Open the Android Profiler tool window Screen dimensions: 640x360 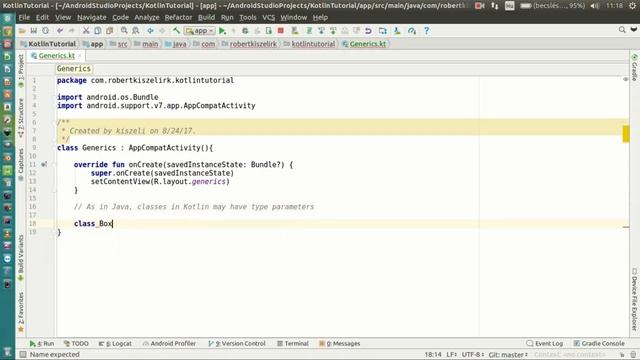169,344
